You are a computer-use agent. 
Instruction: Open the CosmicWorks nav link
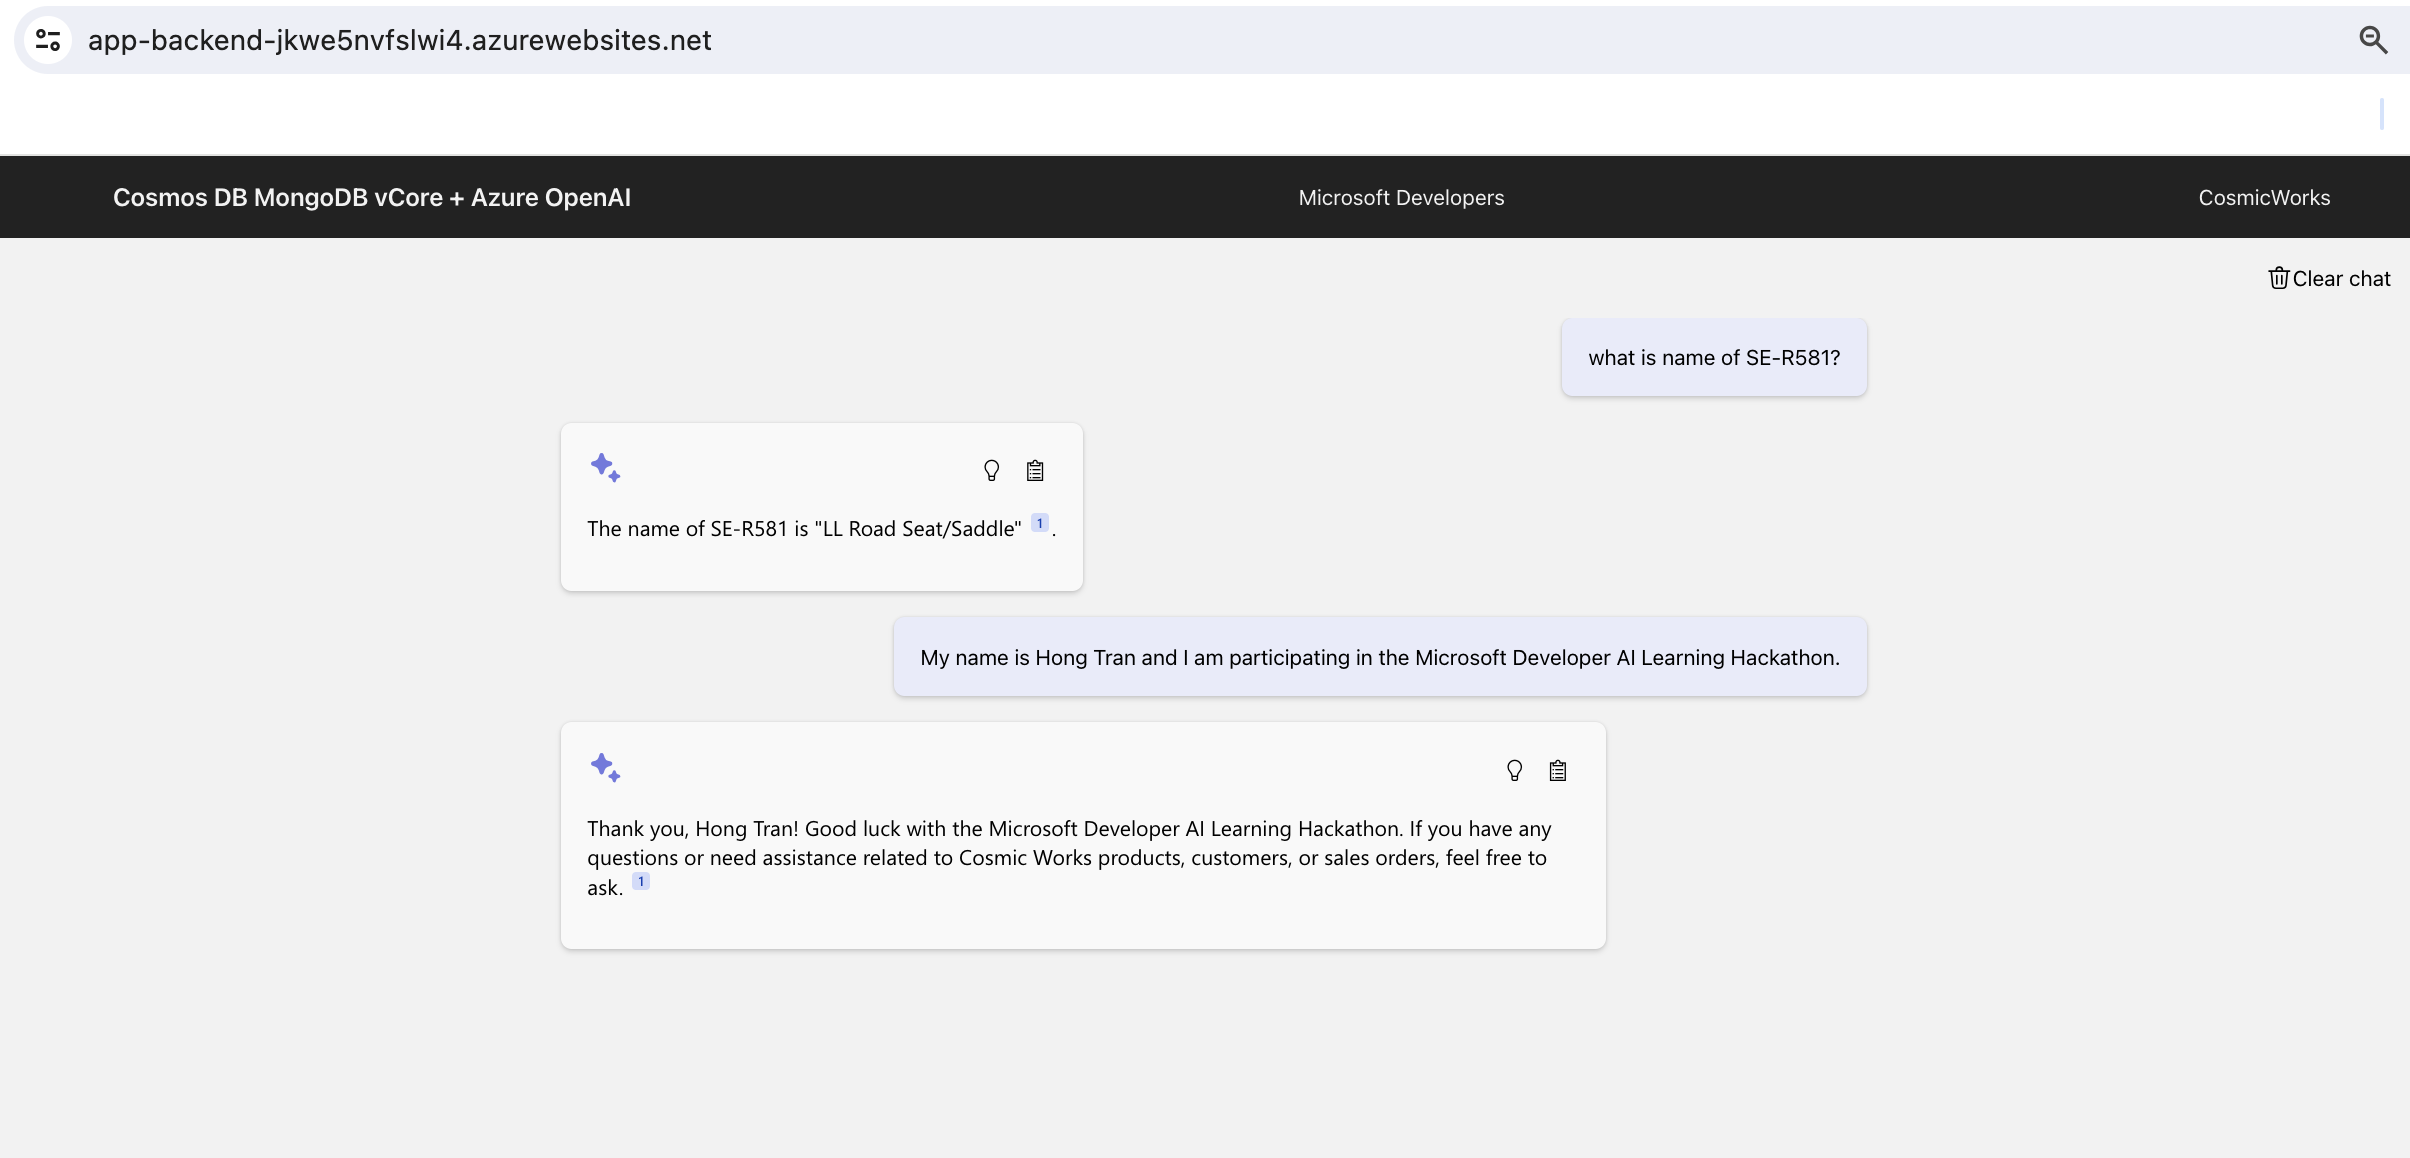(x=2264, y=197)
